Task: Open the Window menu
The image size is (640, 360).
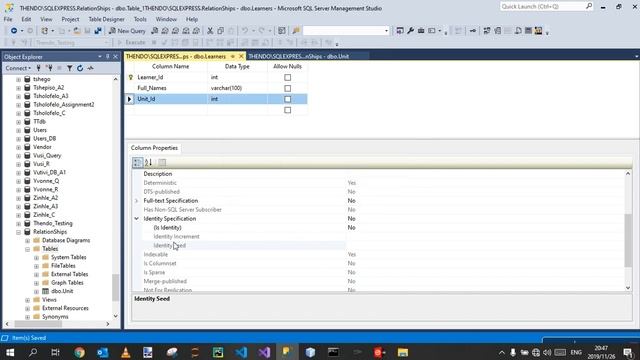Action: [x=166, y=19]
